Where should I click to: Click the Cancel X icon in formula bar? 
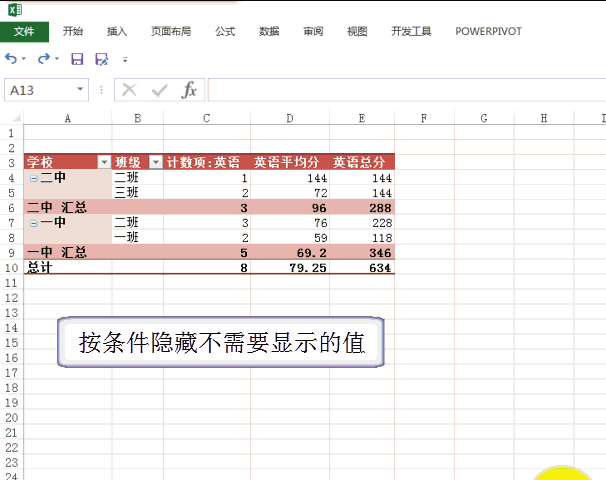[128, 90]
